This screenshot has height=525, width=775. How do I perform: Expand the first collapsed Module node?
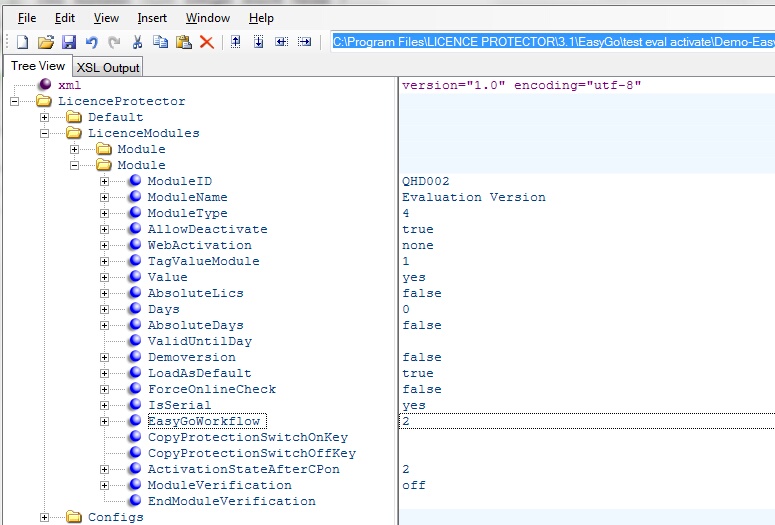(x=74, y=149)
